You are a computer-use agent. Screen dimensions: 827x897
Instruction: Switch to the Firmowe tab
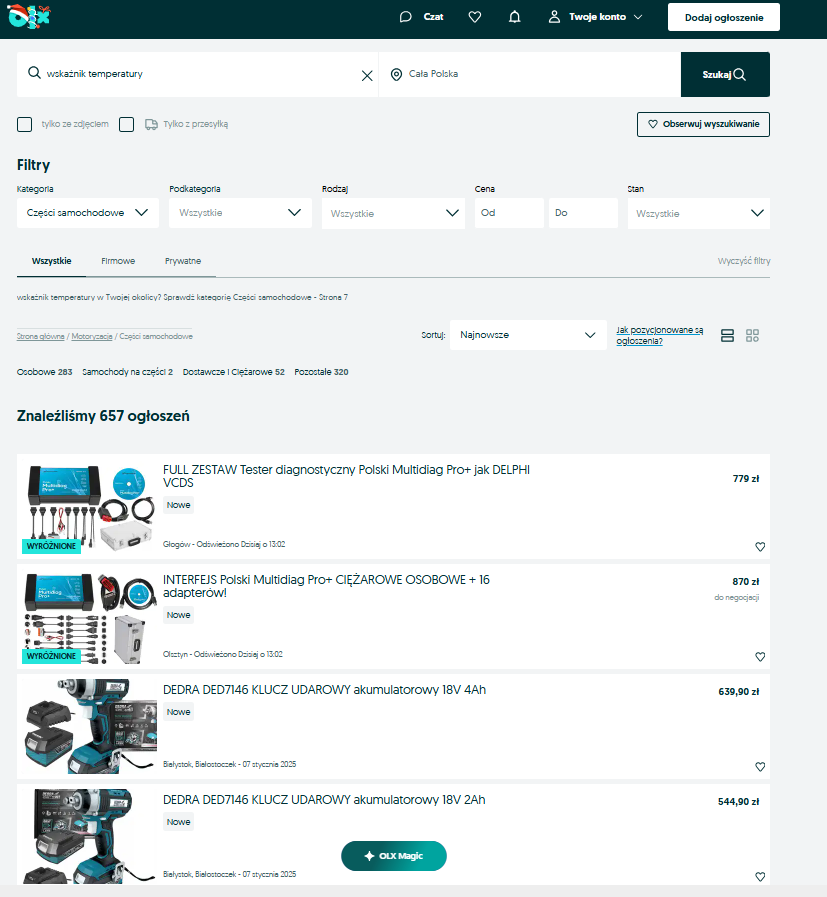click(x=118, y=261)
